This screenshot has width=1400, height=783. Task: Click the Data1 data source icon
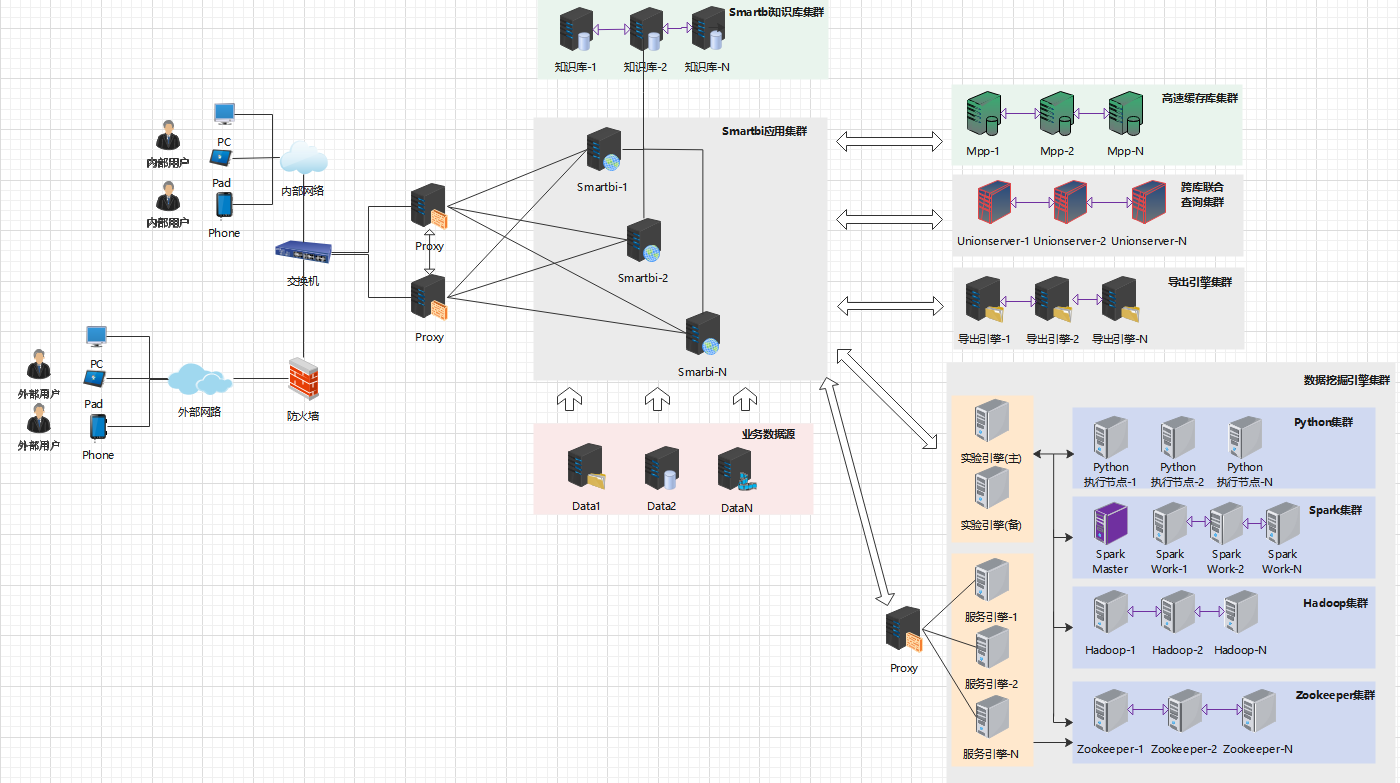pos(587,467)
